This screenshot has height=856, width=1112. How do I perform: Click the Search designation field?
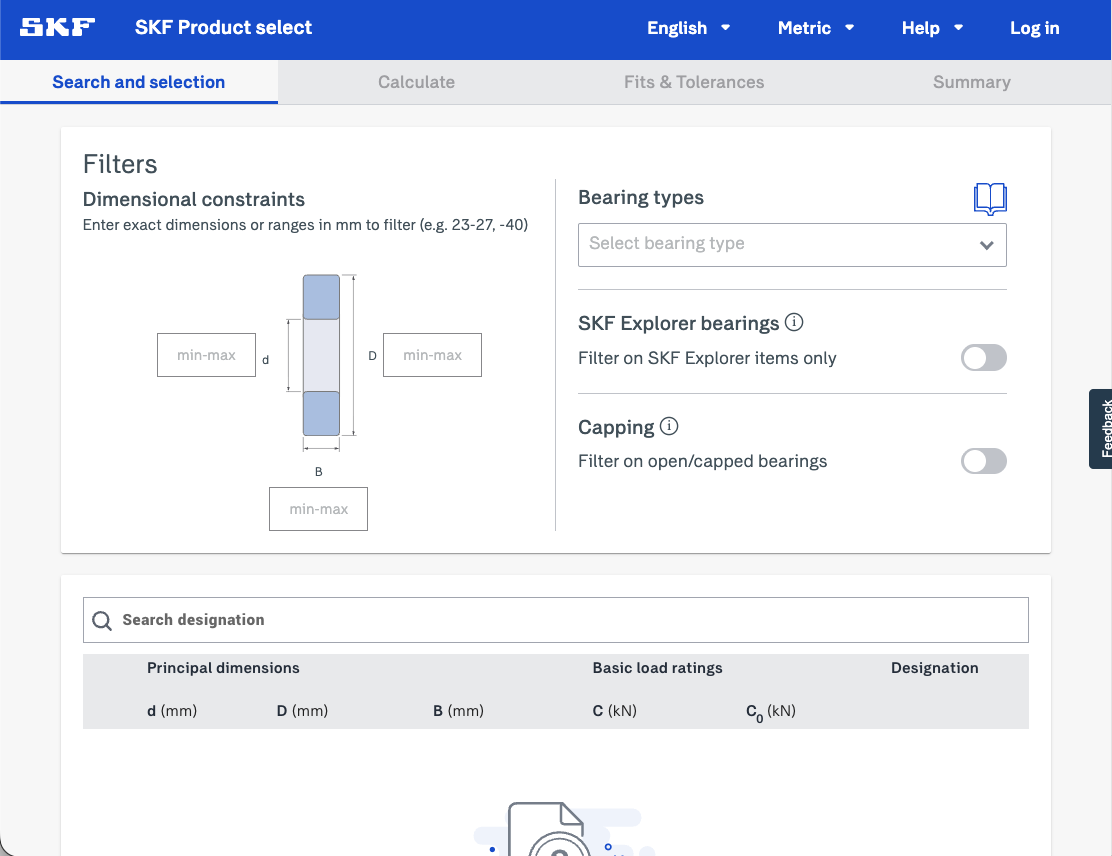tap(555, 621)
